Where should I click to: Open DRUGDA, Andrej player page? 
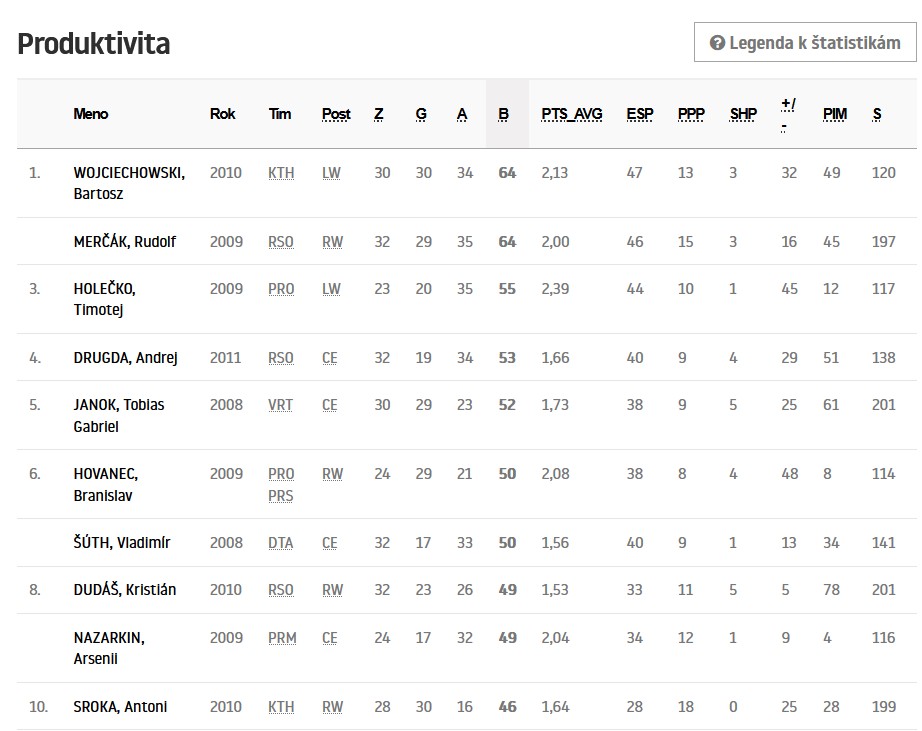[x=125, y=358]
